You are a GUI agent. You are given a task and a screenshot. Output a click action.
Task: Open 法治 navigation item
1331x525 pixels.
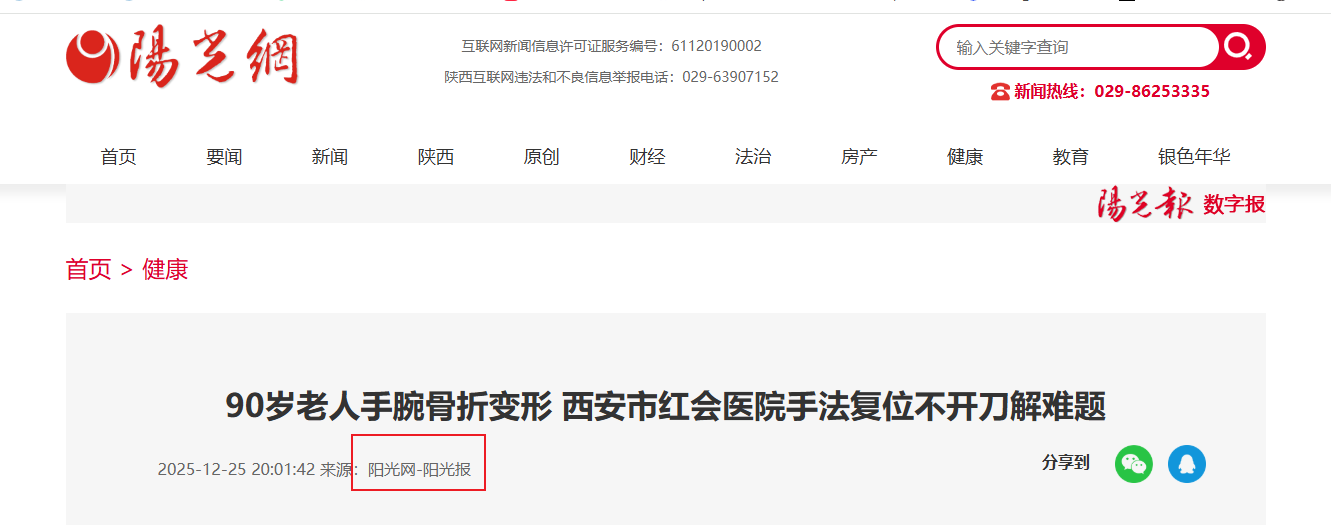[753, 157]
